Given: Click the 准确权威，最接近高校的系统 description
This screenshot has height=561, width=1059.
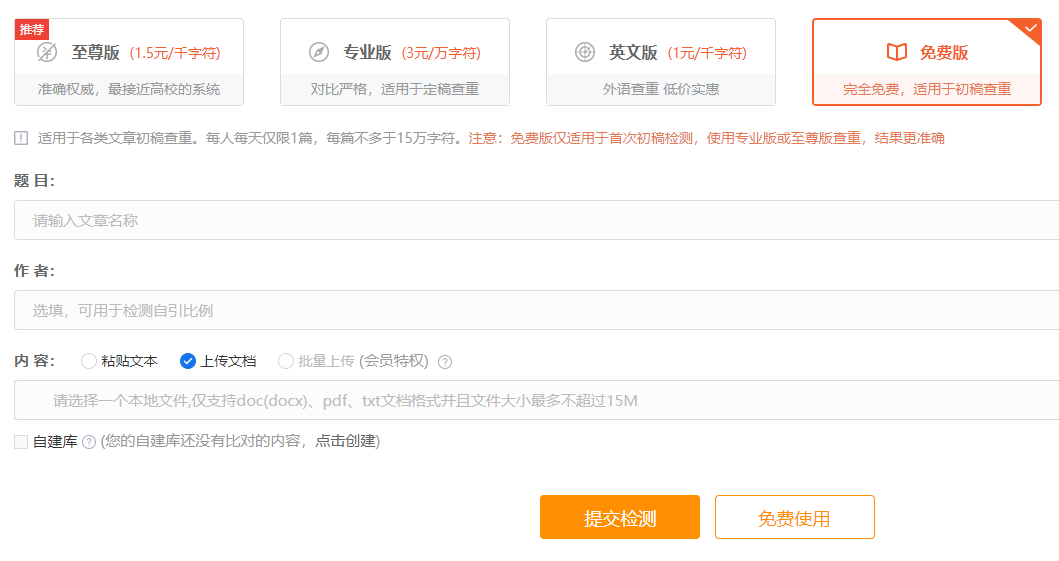Looking at the screenshot, I should click(129, 89).
